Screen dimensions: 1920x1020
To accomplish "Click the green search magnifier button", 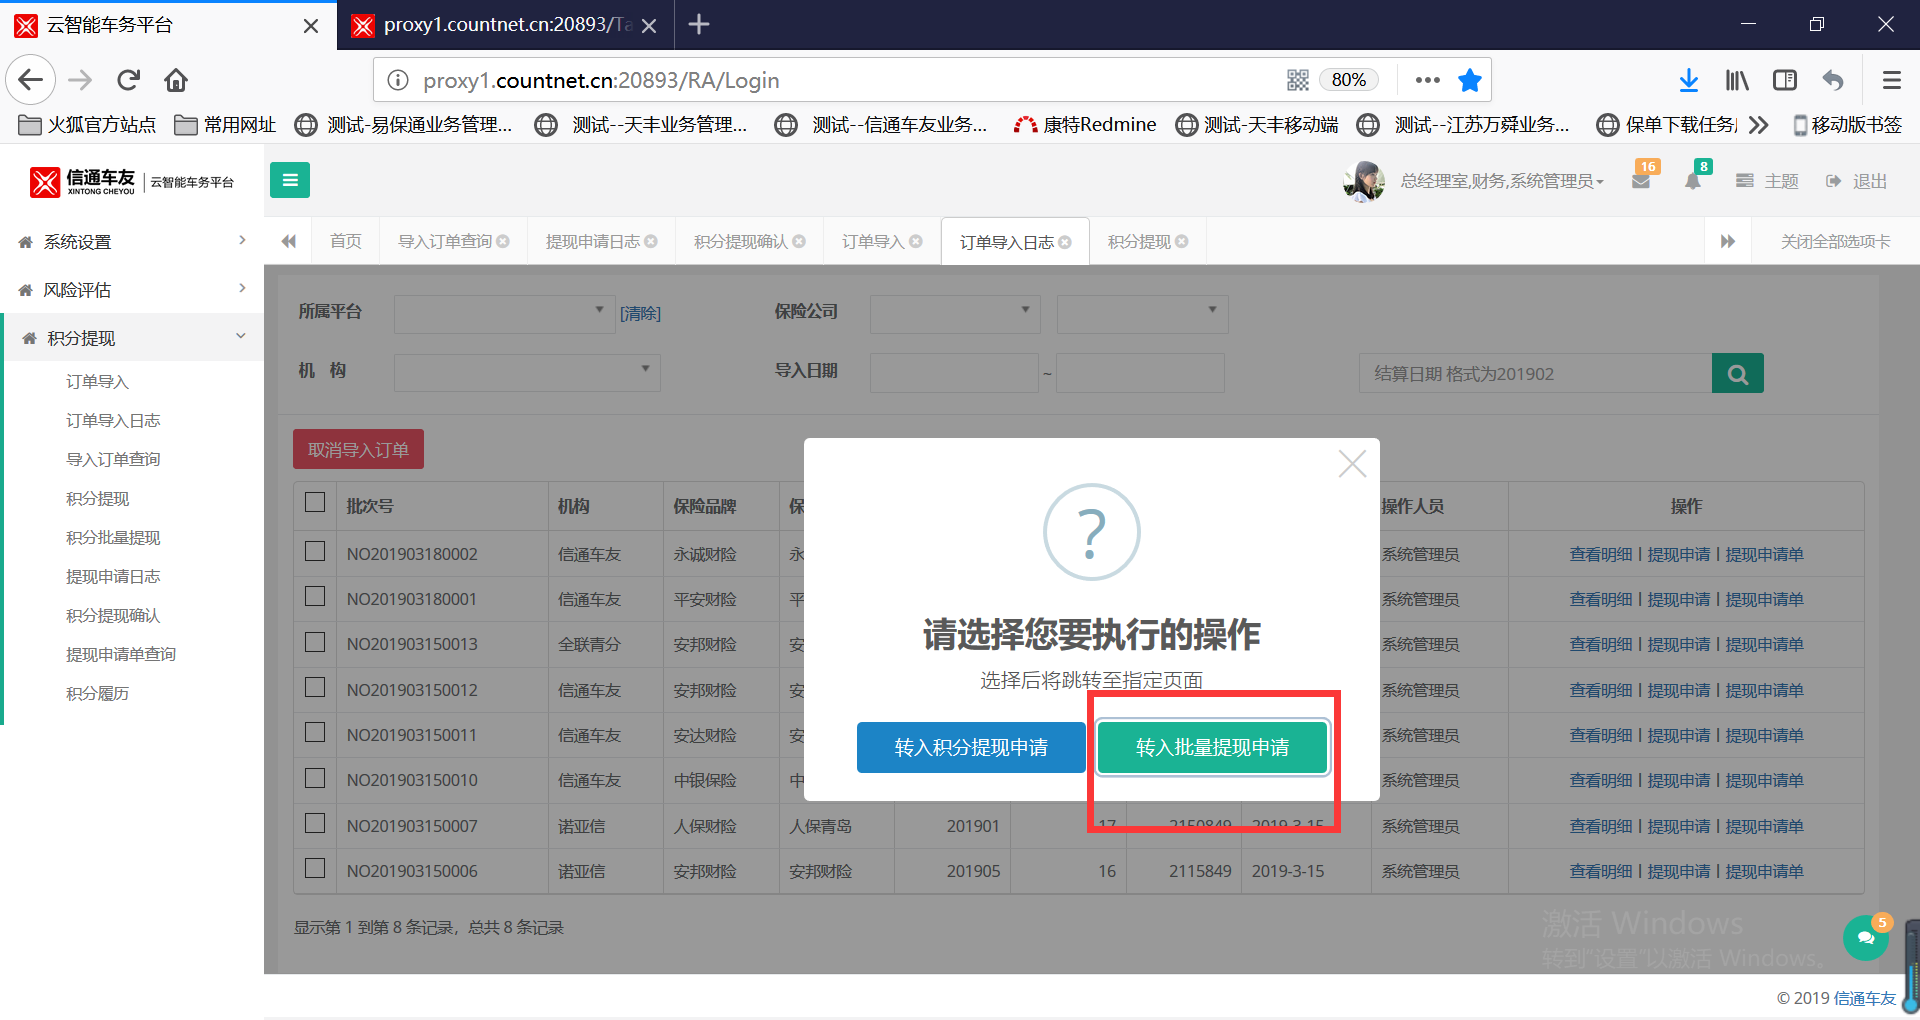I will click(1737, 374).
